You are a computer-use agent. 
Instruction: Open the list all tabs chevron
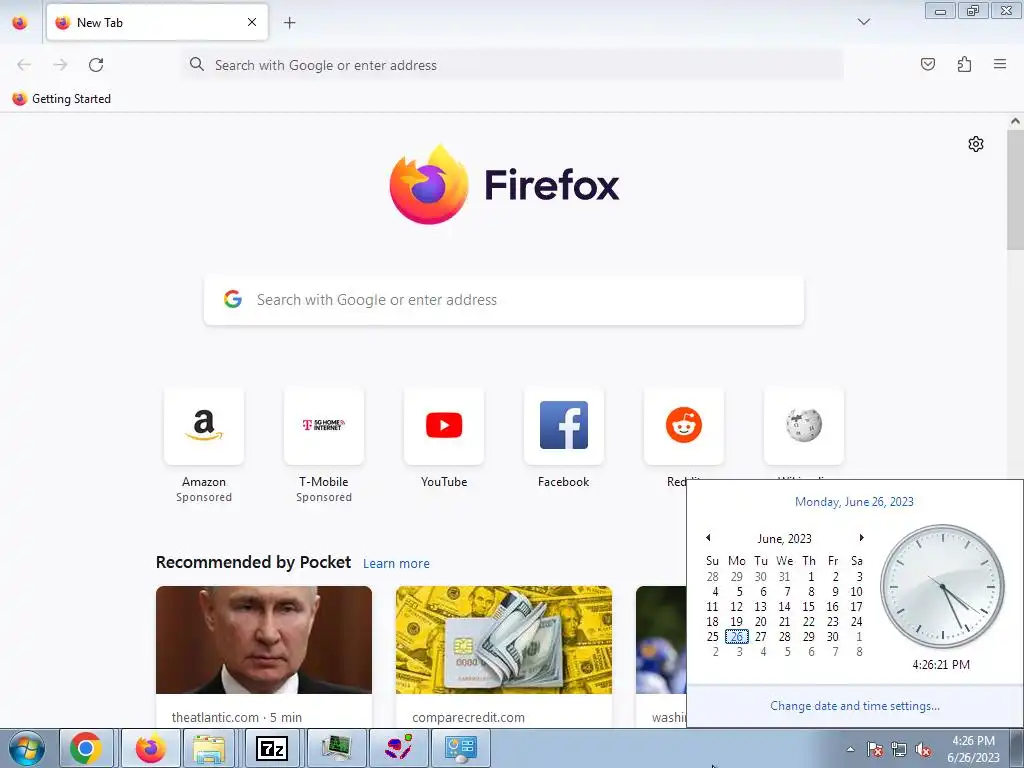coord(863,22)
